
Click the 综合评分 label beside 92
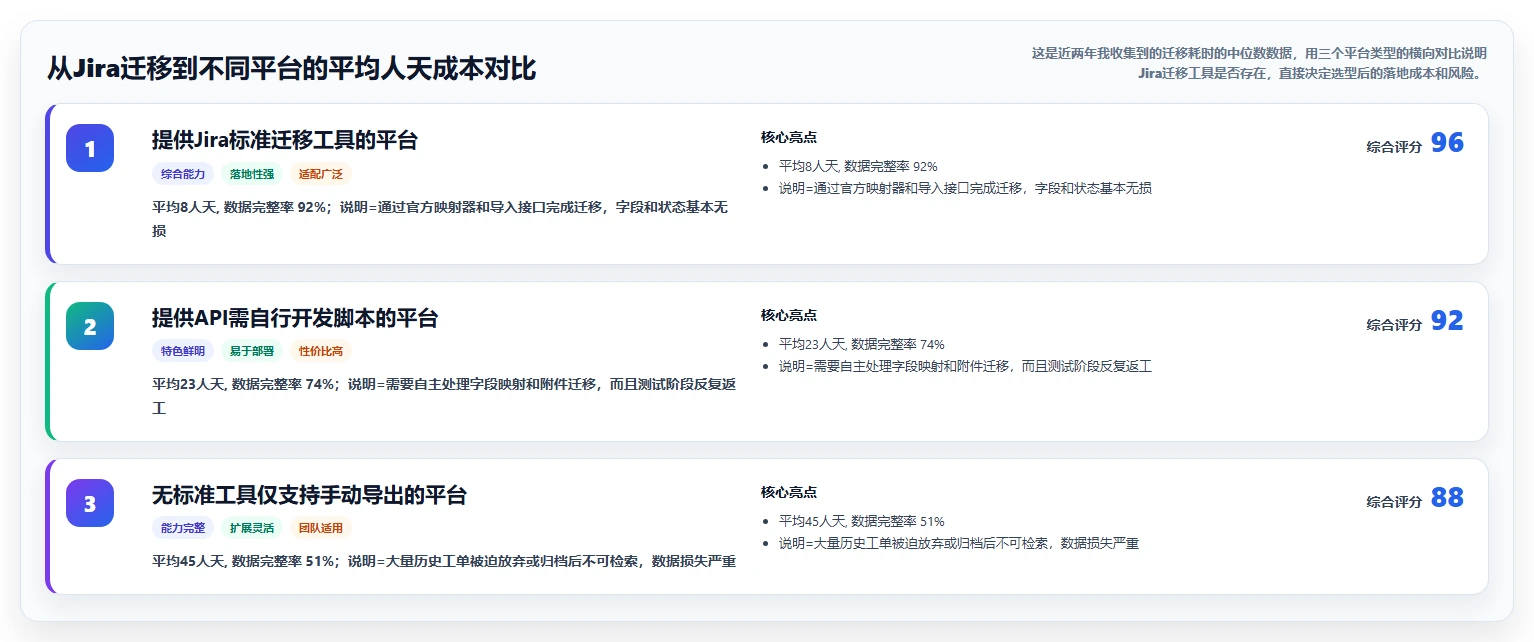pos(1394,325)
